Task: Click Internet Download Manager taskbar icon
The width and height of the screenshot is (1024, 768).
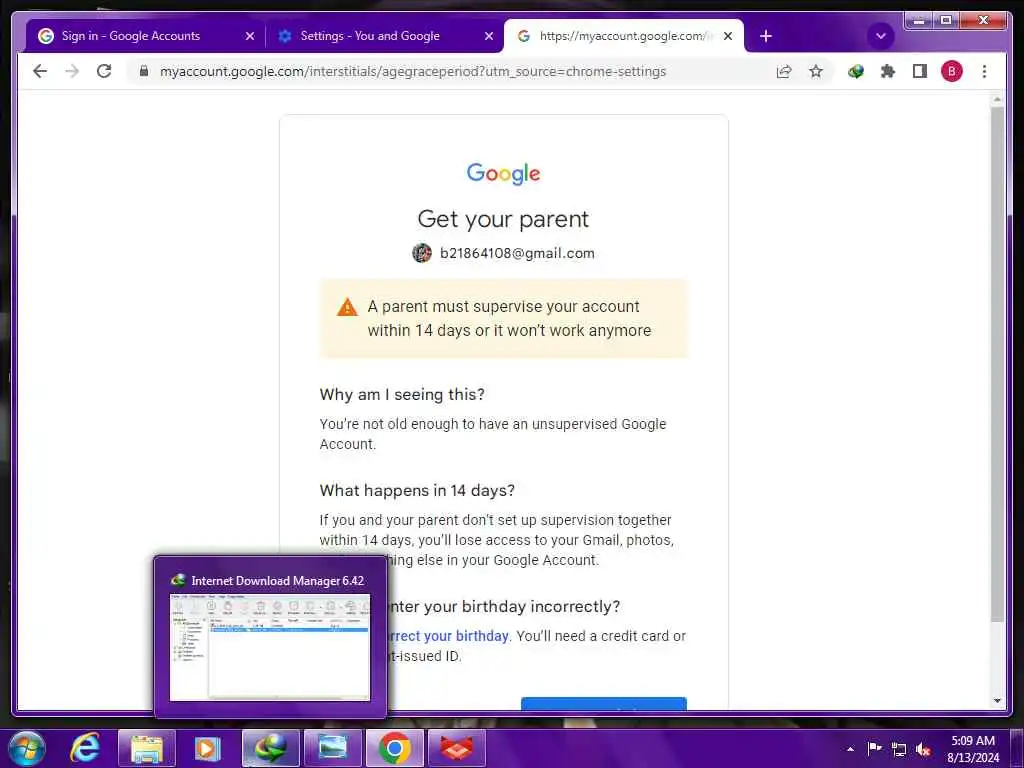Action: tap(270, 748)
